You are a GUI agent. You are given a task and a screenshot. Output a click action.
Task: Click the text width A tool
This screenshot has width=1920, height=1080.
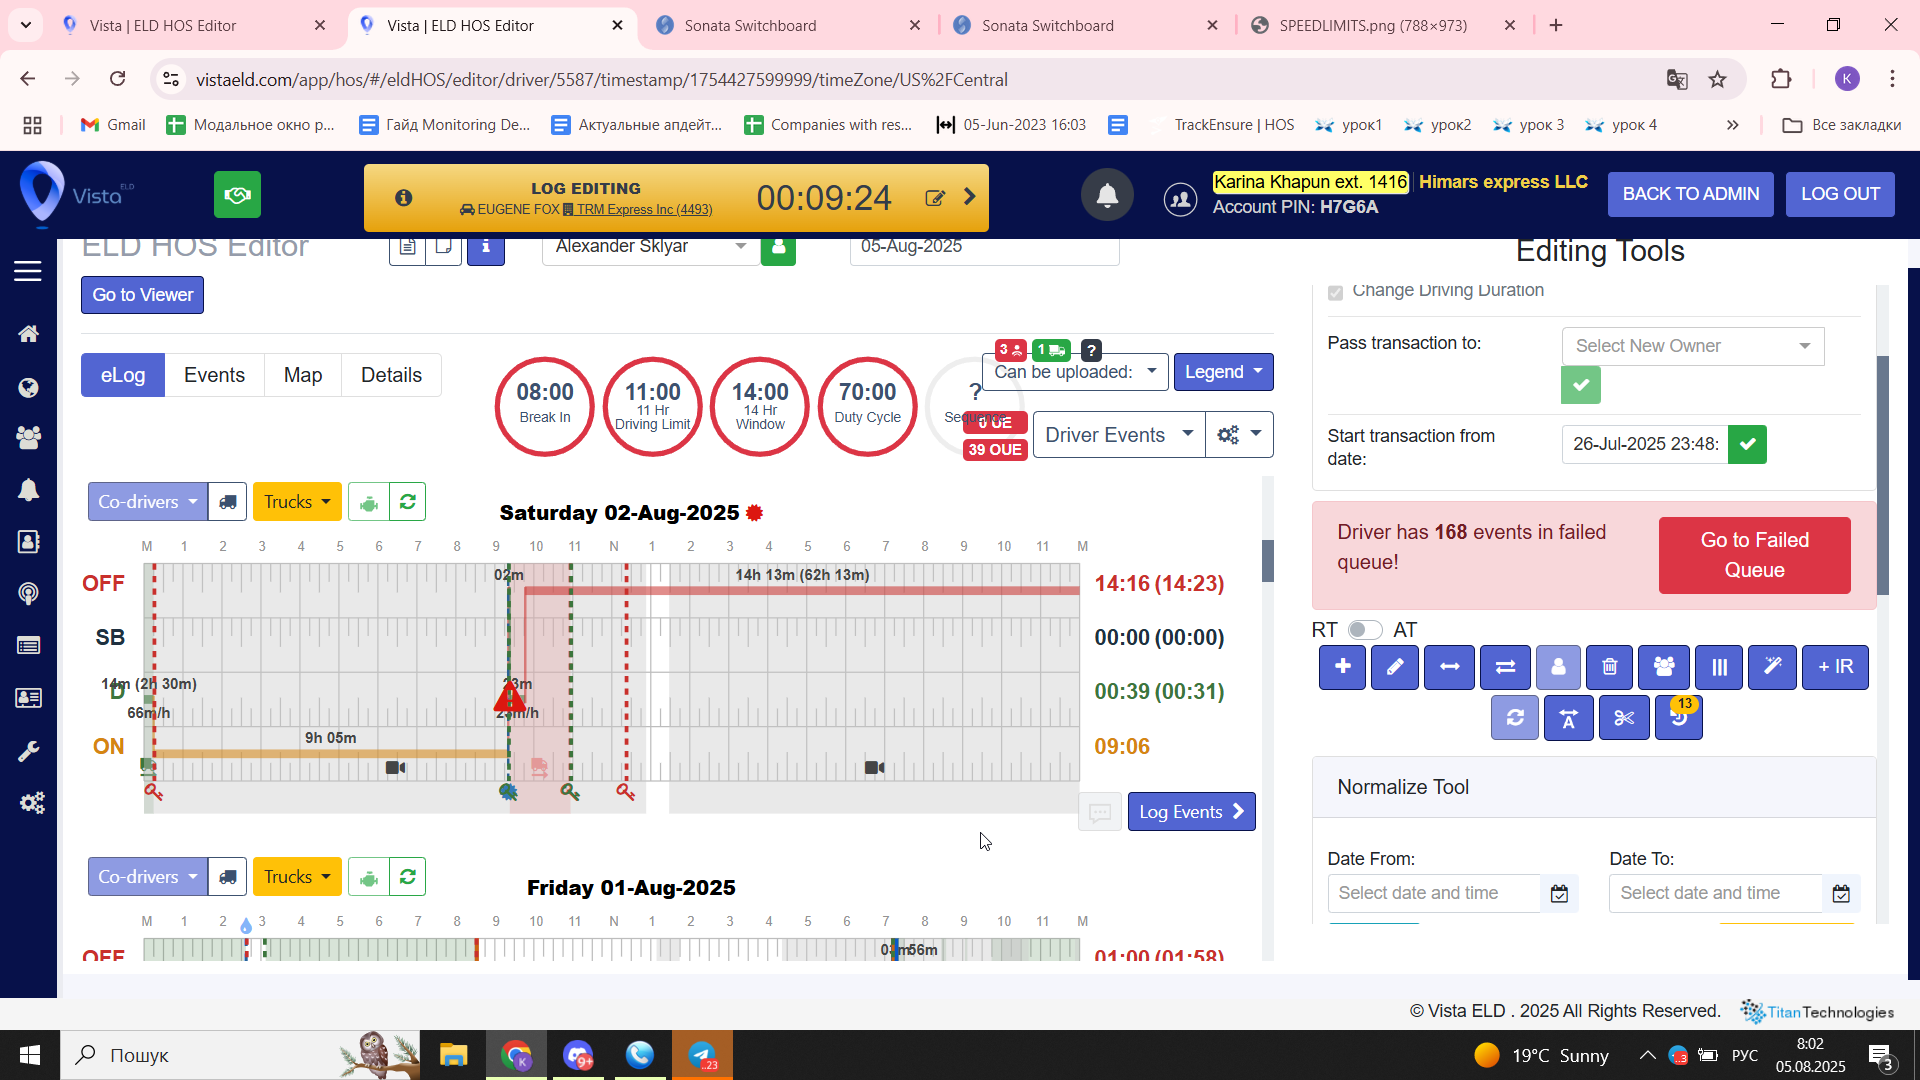tap(1568, 718)
